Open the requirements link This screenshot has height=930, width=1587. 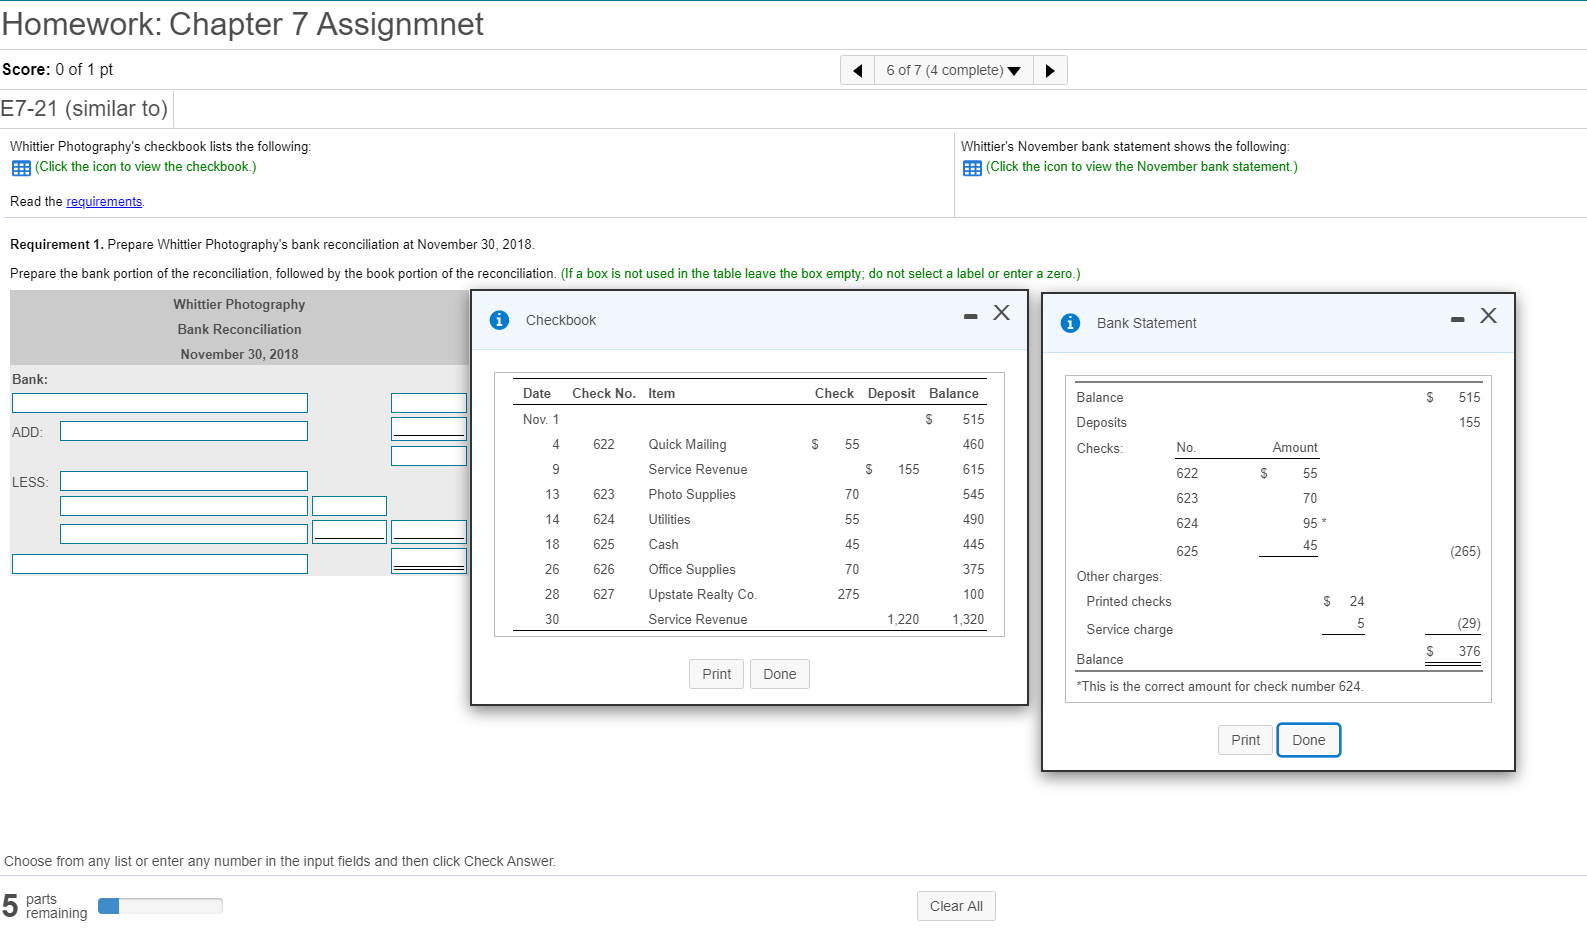[x=104, y=202]
